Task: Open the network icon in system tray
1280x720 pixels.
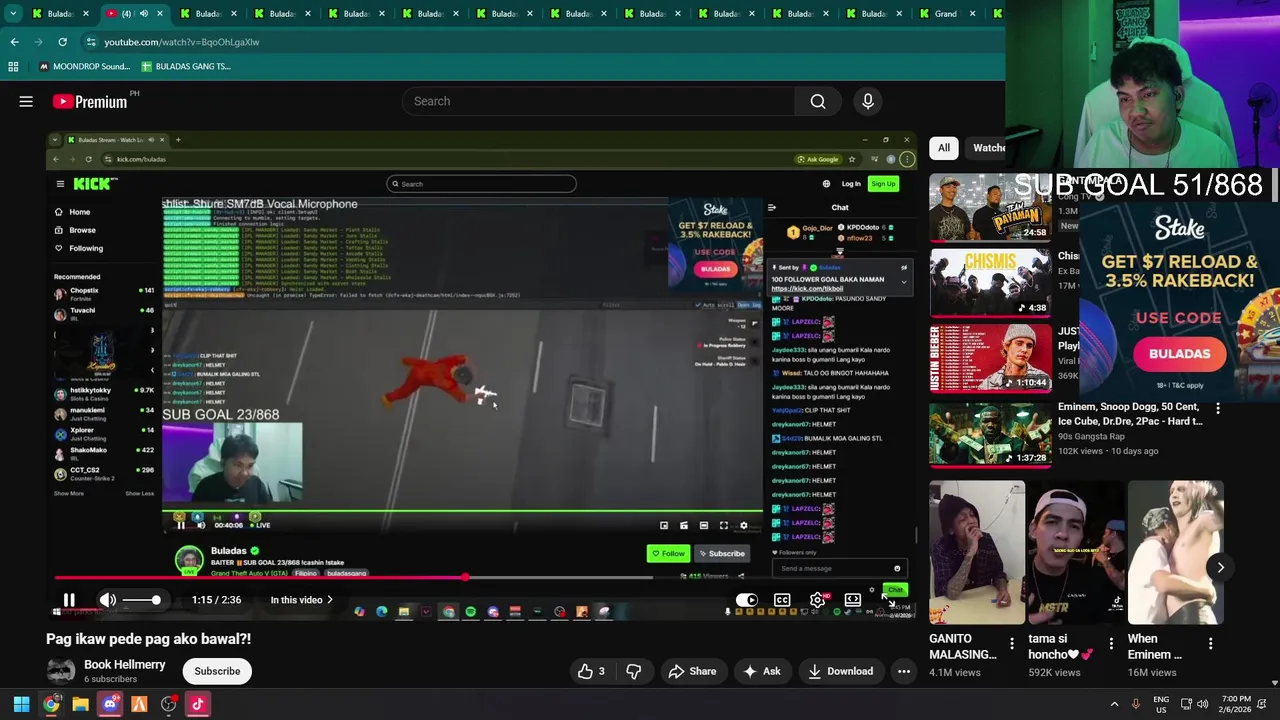Action: coord(1186,704)
